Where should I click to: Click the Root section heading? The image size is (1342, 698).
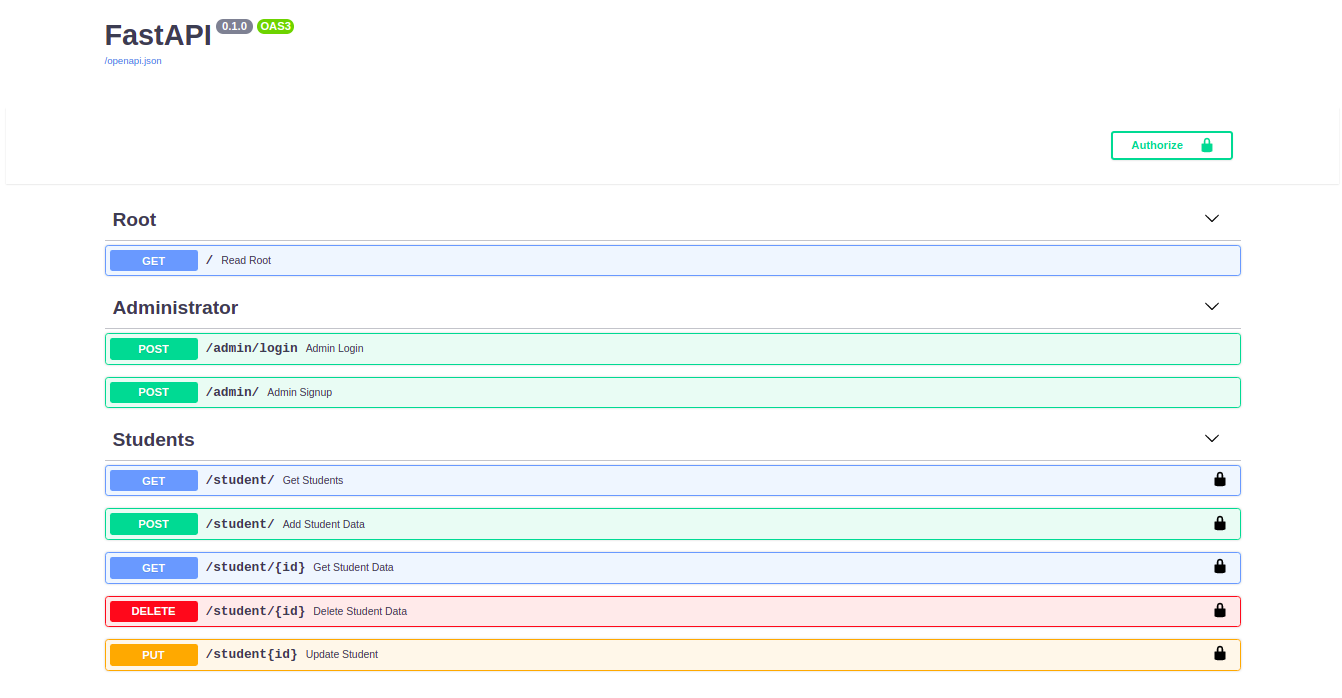134,220
